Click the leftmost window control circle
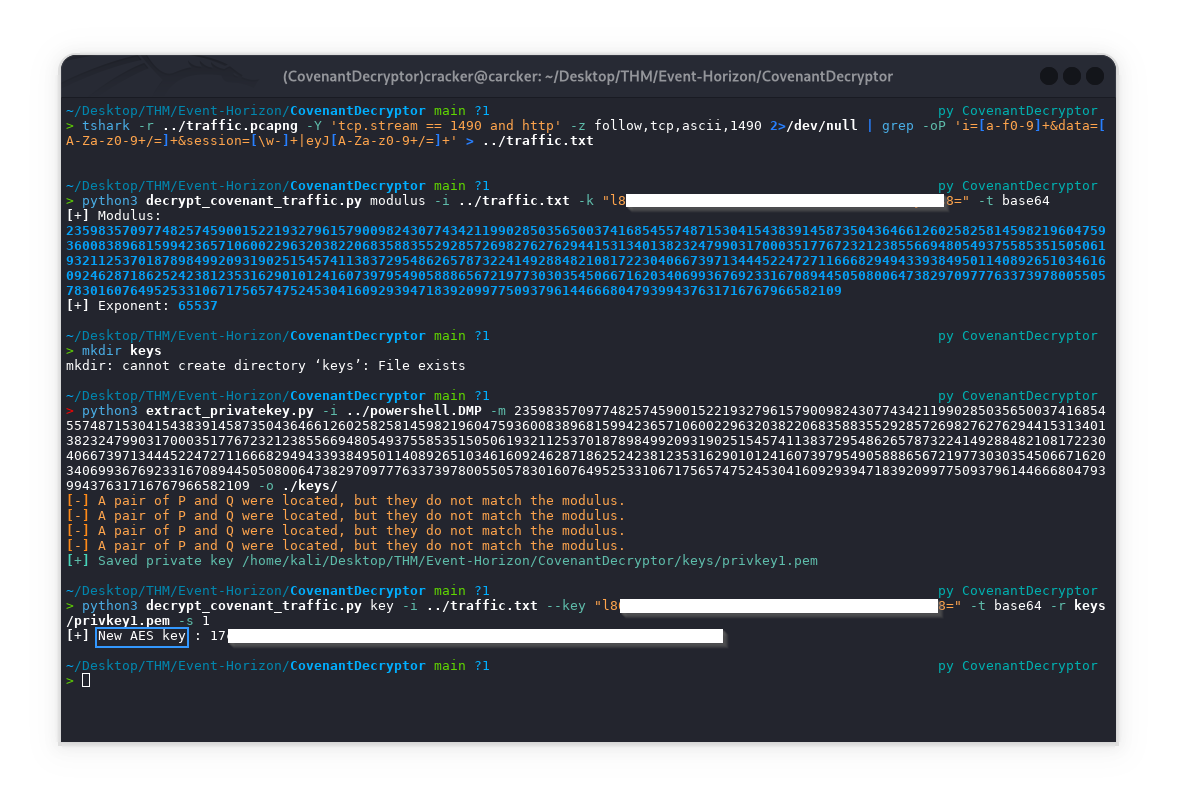1177x809 pixels. click(x=1048, y=76)
